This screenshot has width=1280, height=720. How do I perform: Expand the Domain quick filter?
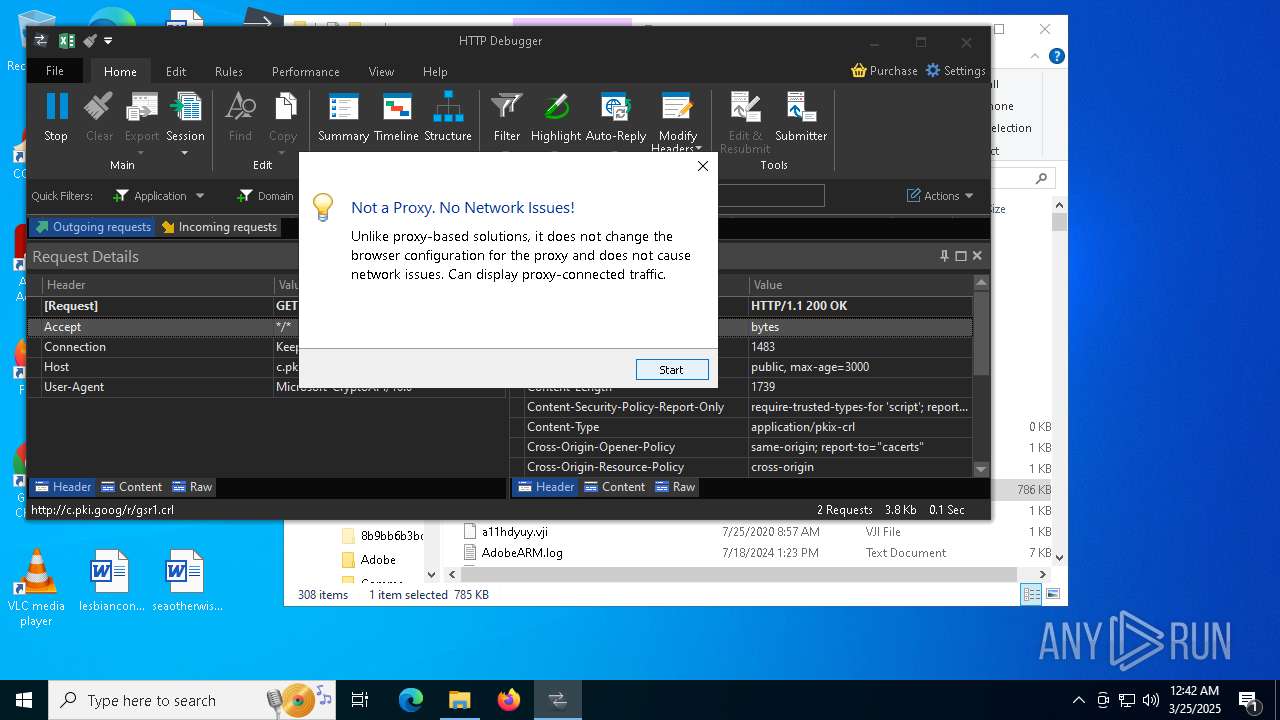click(x=266, y=196)
